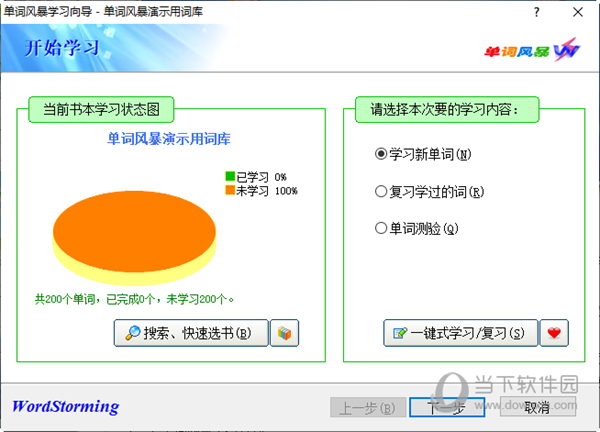Click the 下一步 next button
The height and width of the screenshot is (432, 600).
pos(447,408)
